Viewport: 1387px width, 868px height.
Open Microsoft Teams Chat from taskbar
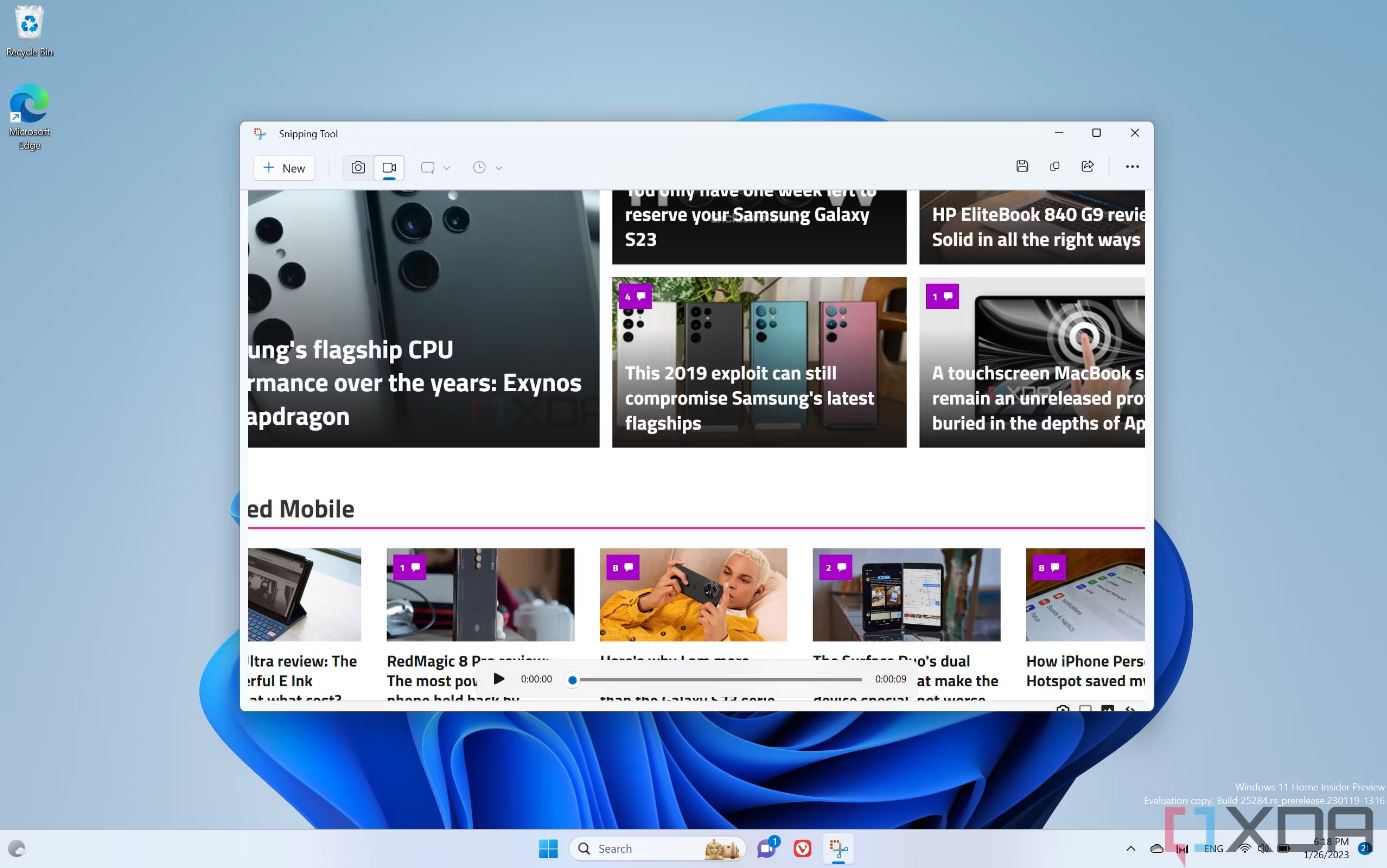(x=767, y=849)
